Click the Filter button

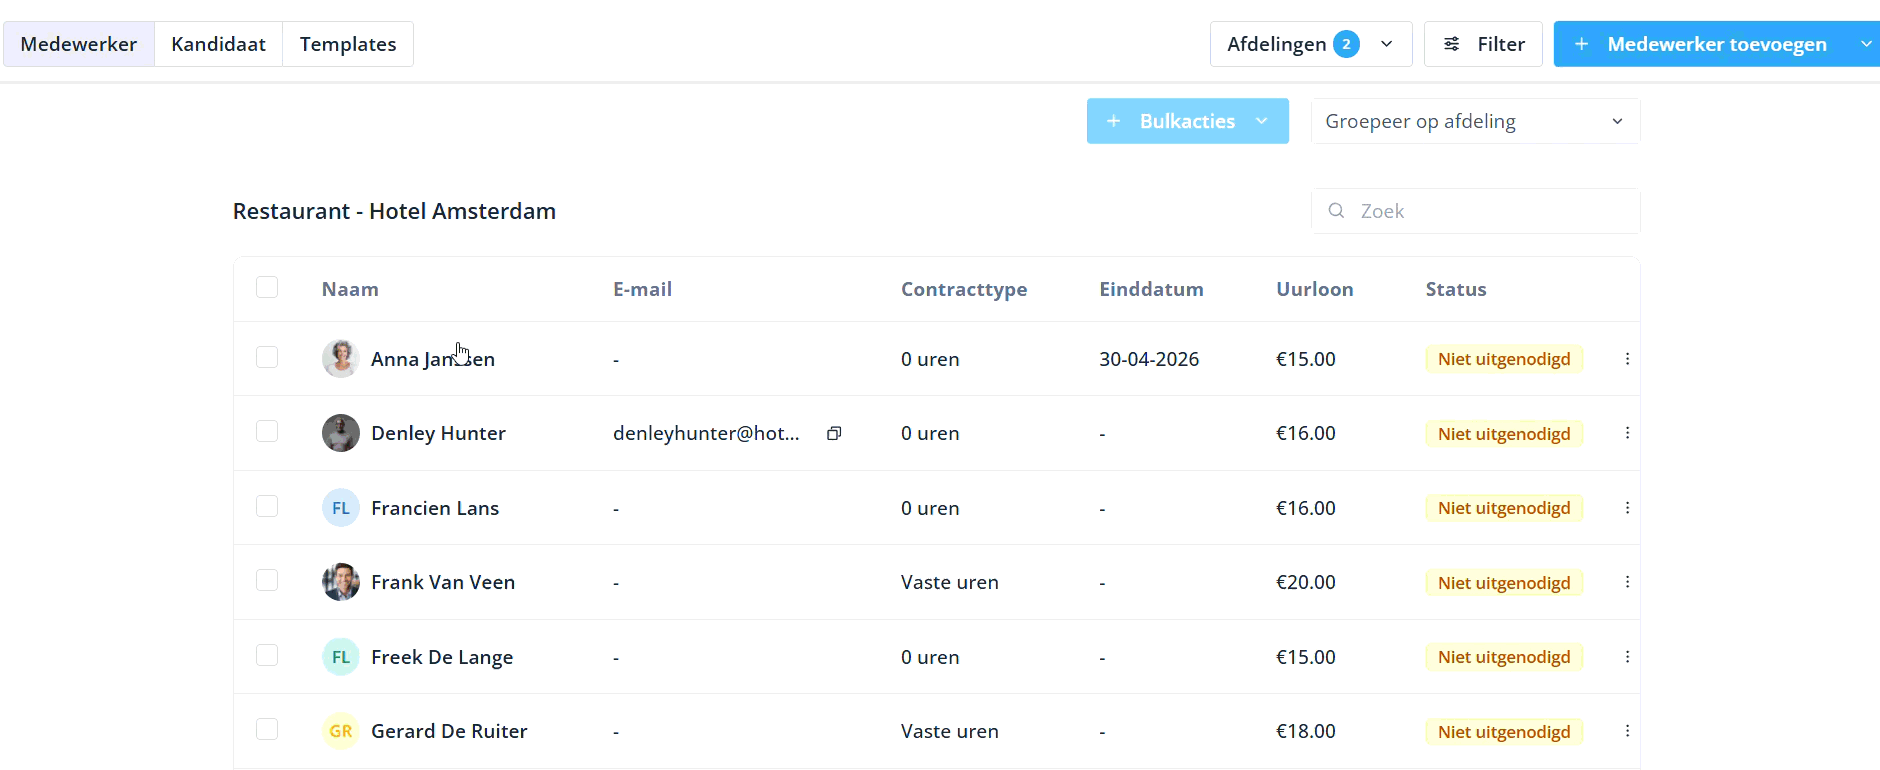pyautogui.click(x=1483, y=44)
